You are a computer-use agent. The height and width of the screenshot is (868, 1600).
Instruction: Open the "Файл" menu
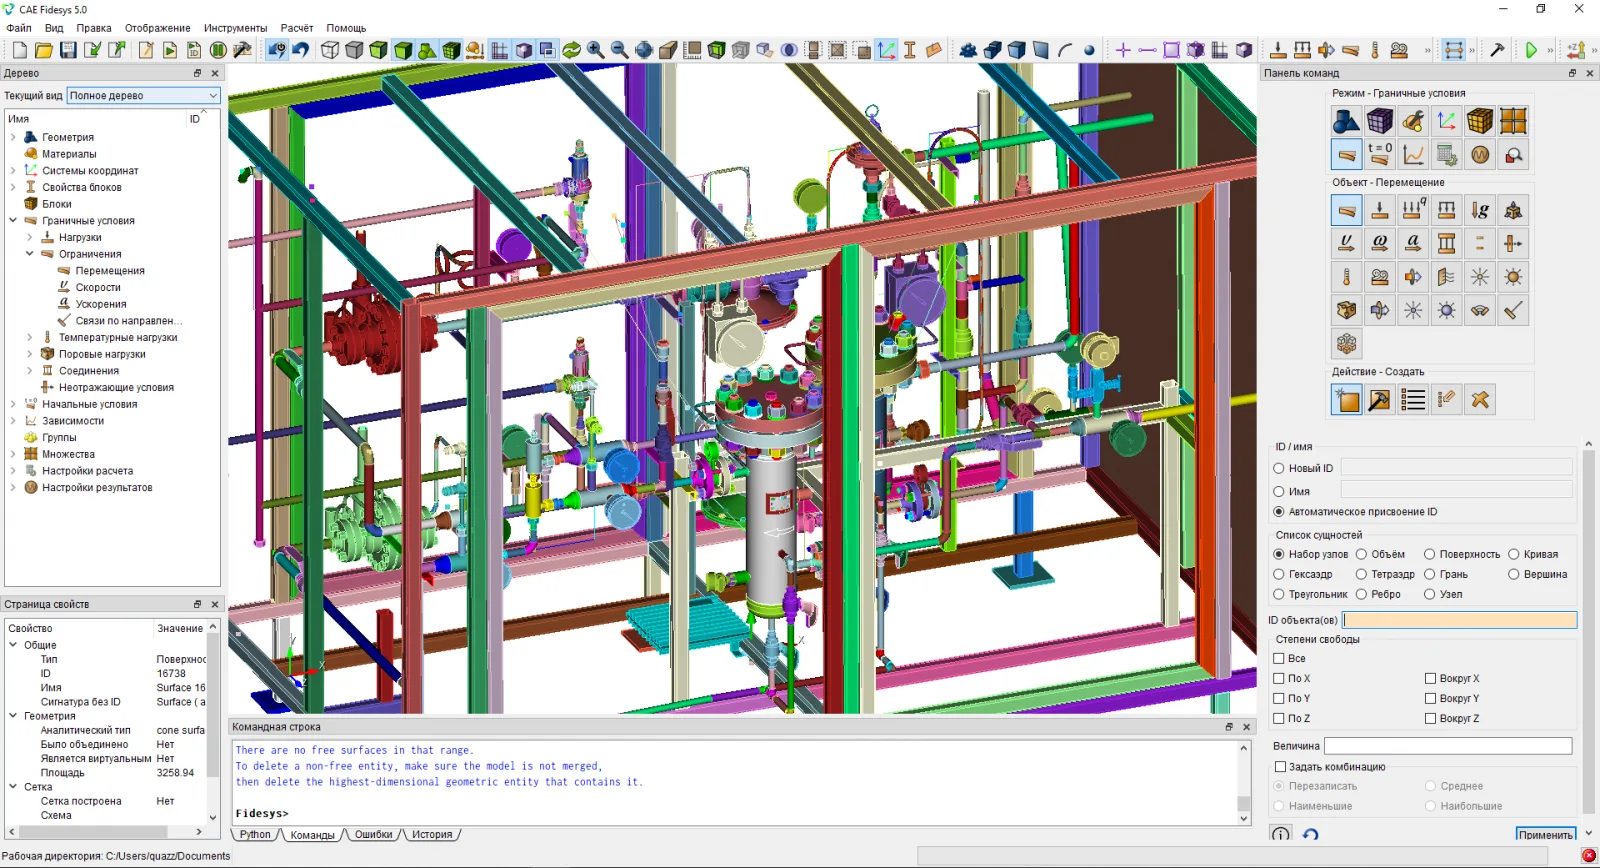(x=19, y=28)
